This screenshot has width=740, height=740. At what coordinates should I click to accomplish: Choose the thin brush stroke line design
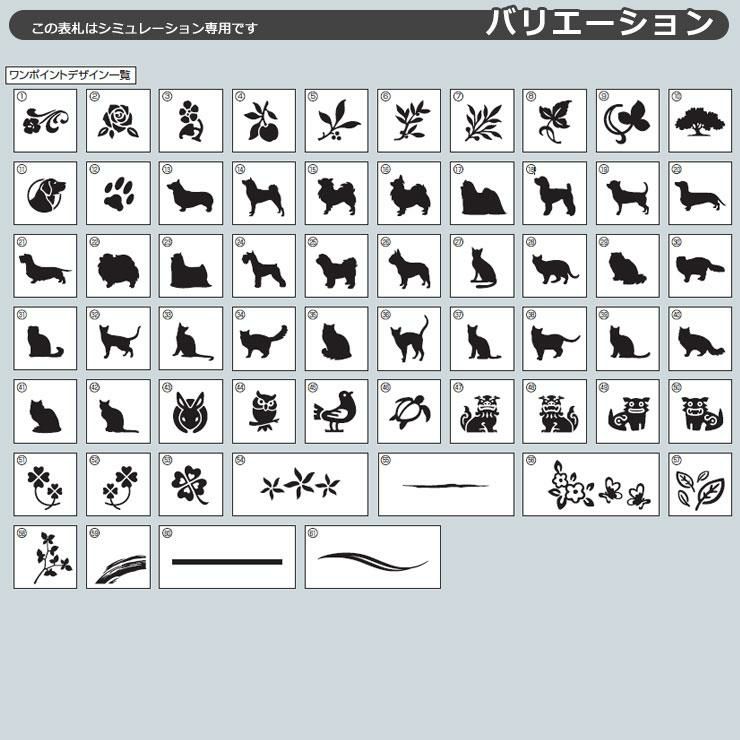446,485
